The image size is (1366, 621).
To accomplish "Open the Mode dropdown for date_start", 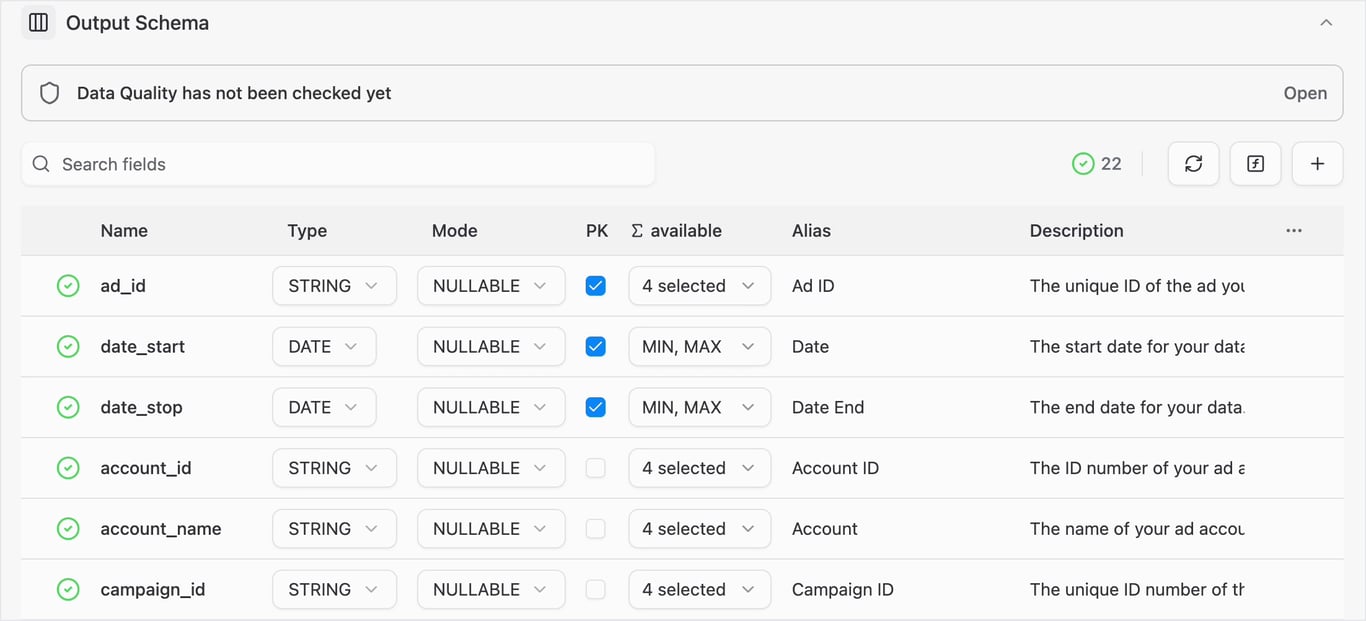I will pyautogui.click(x=491, y=347).
